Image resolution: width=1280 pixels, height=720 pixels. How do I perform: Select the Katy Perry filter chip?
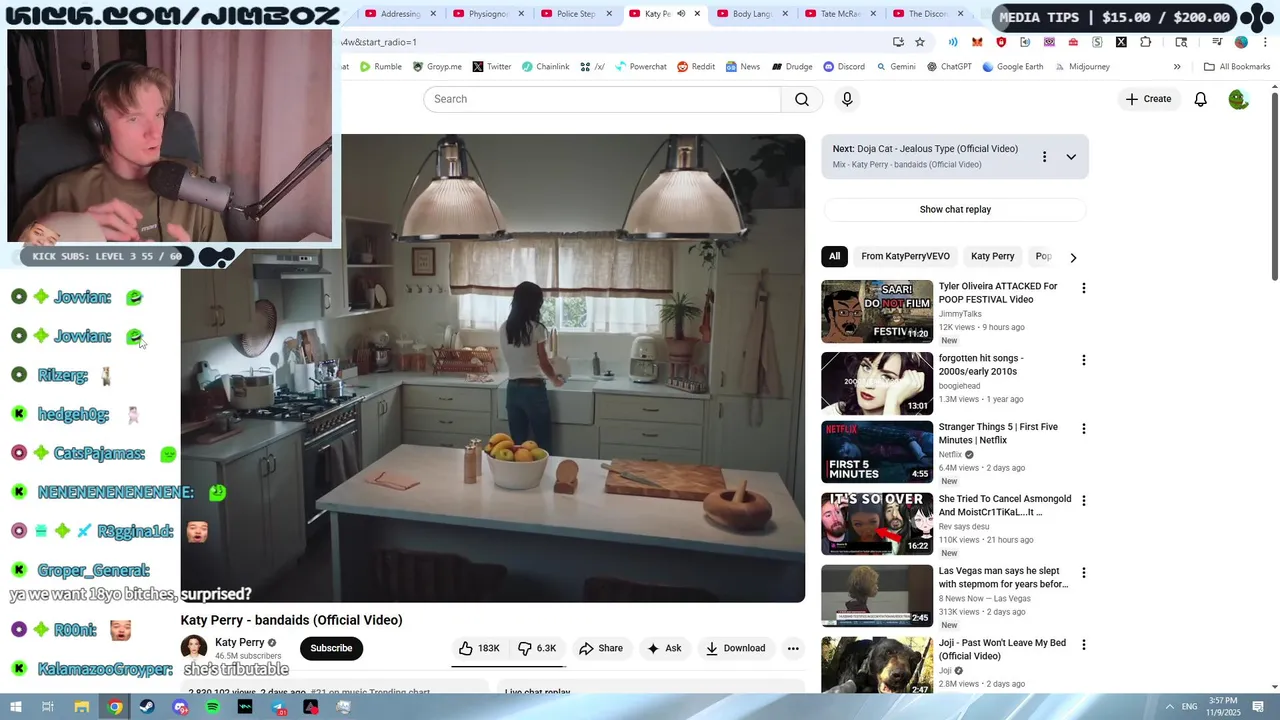coord(992,256)
